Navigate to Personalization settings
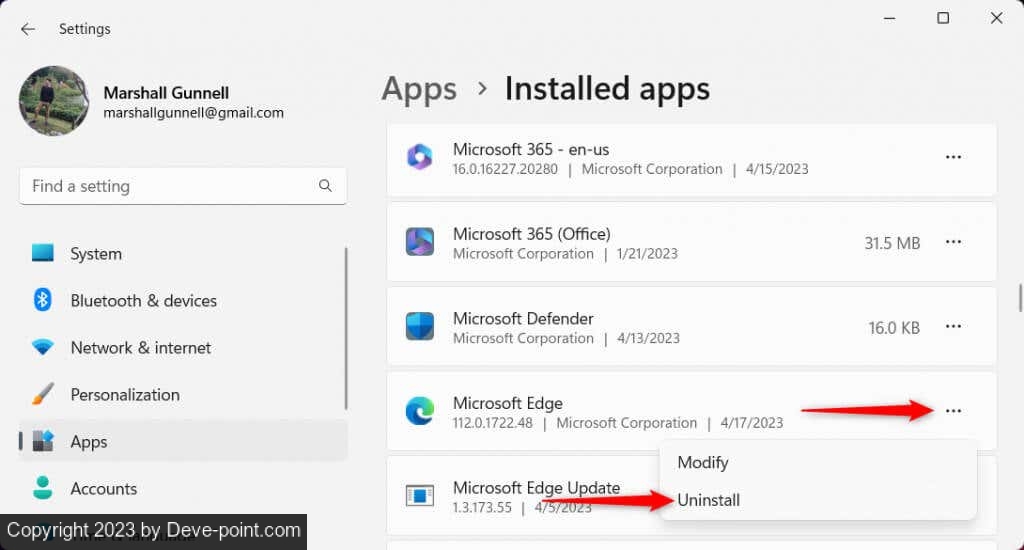 pos(125,395)
